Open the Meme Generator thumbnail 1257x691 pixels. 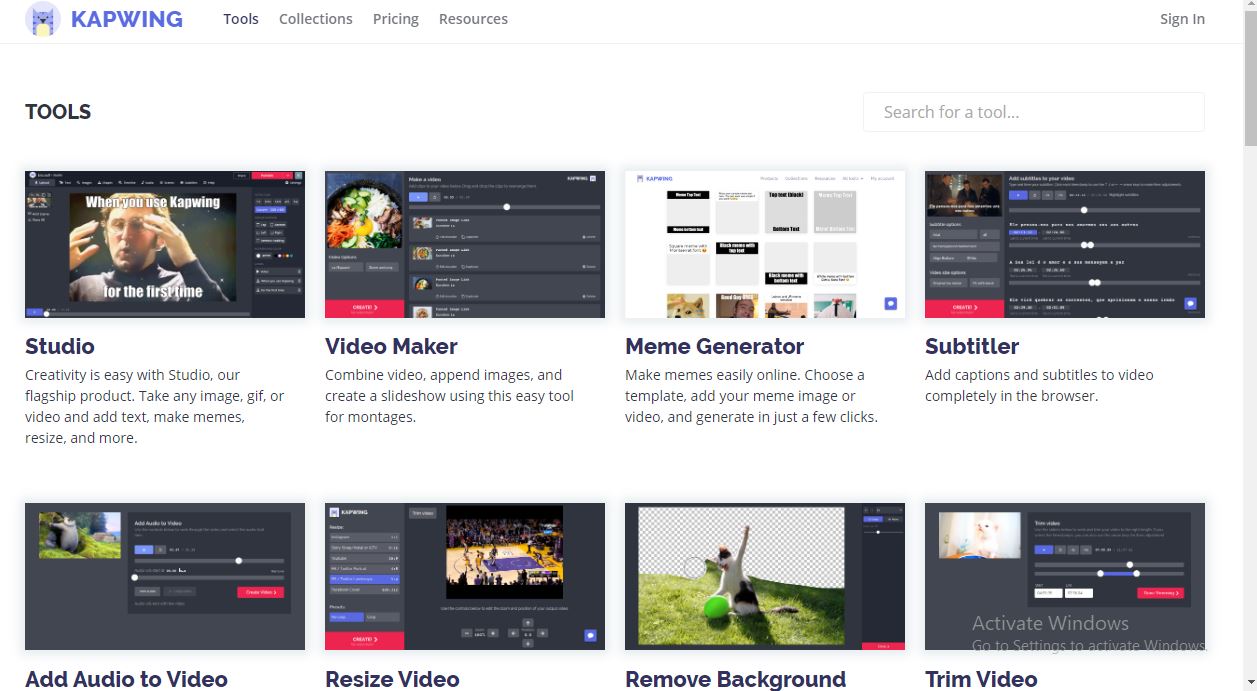click(765, 245)
